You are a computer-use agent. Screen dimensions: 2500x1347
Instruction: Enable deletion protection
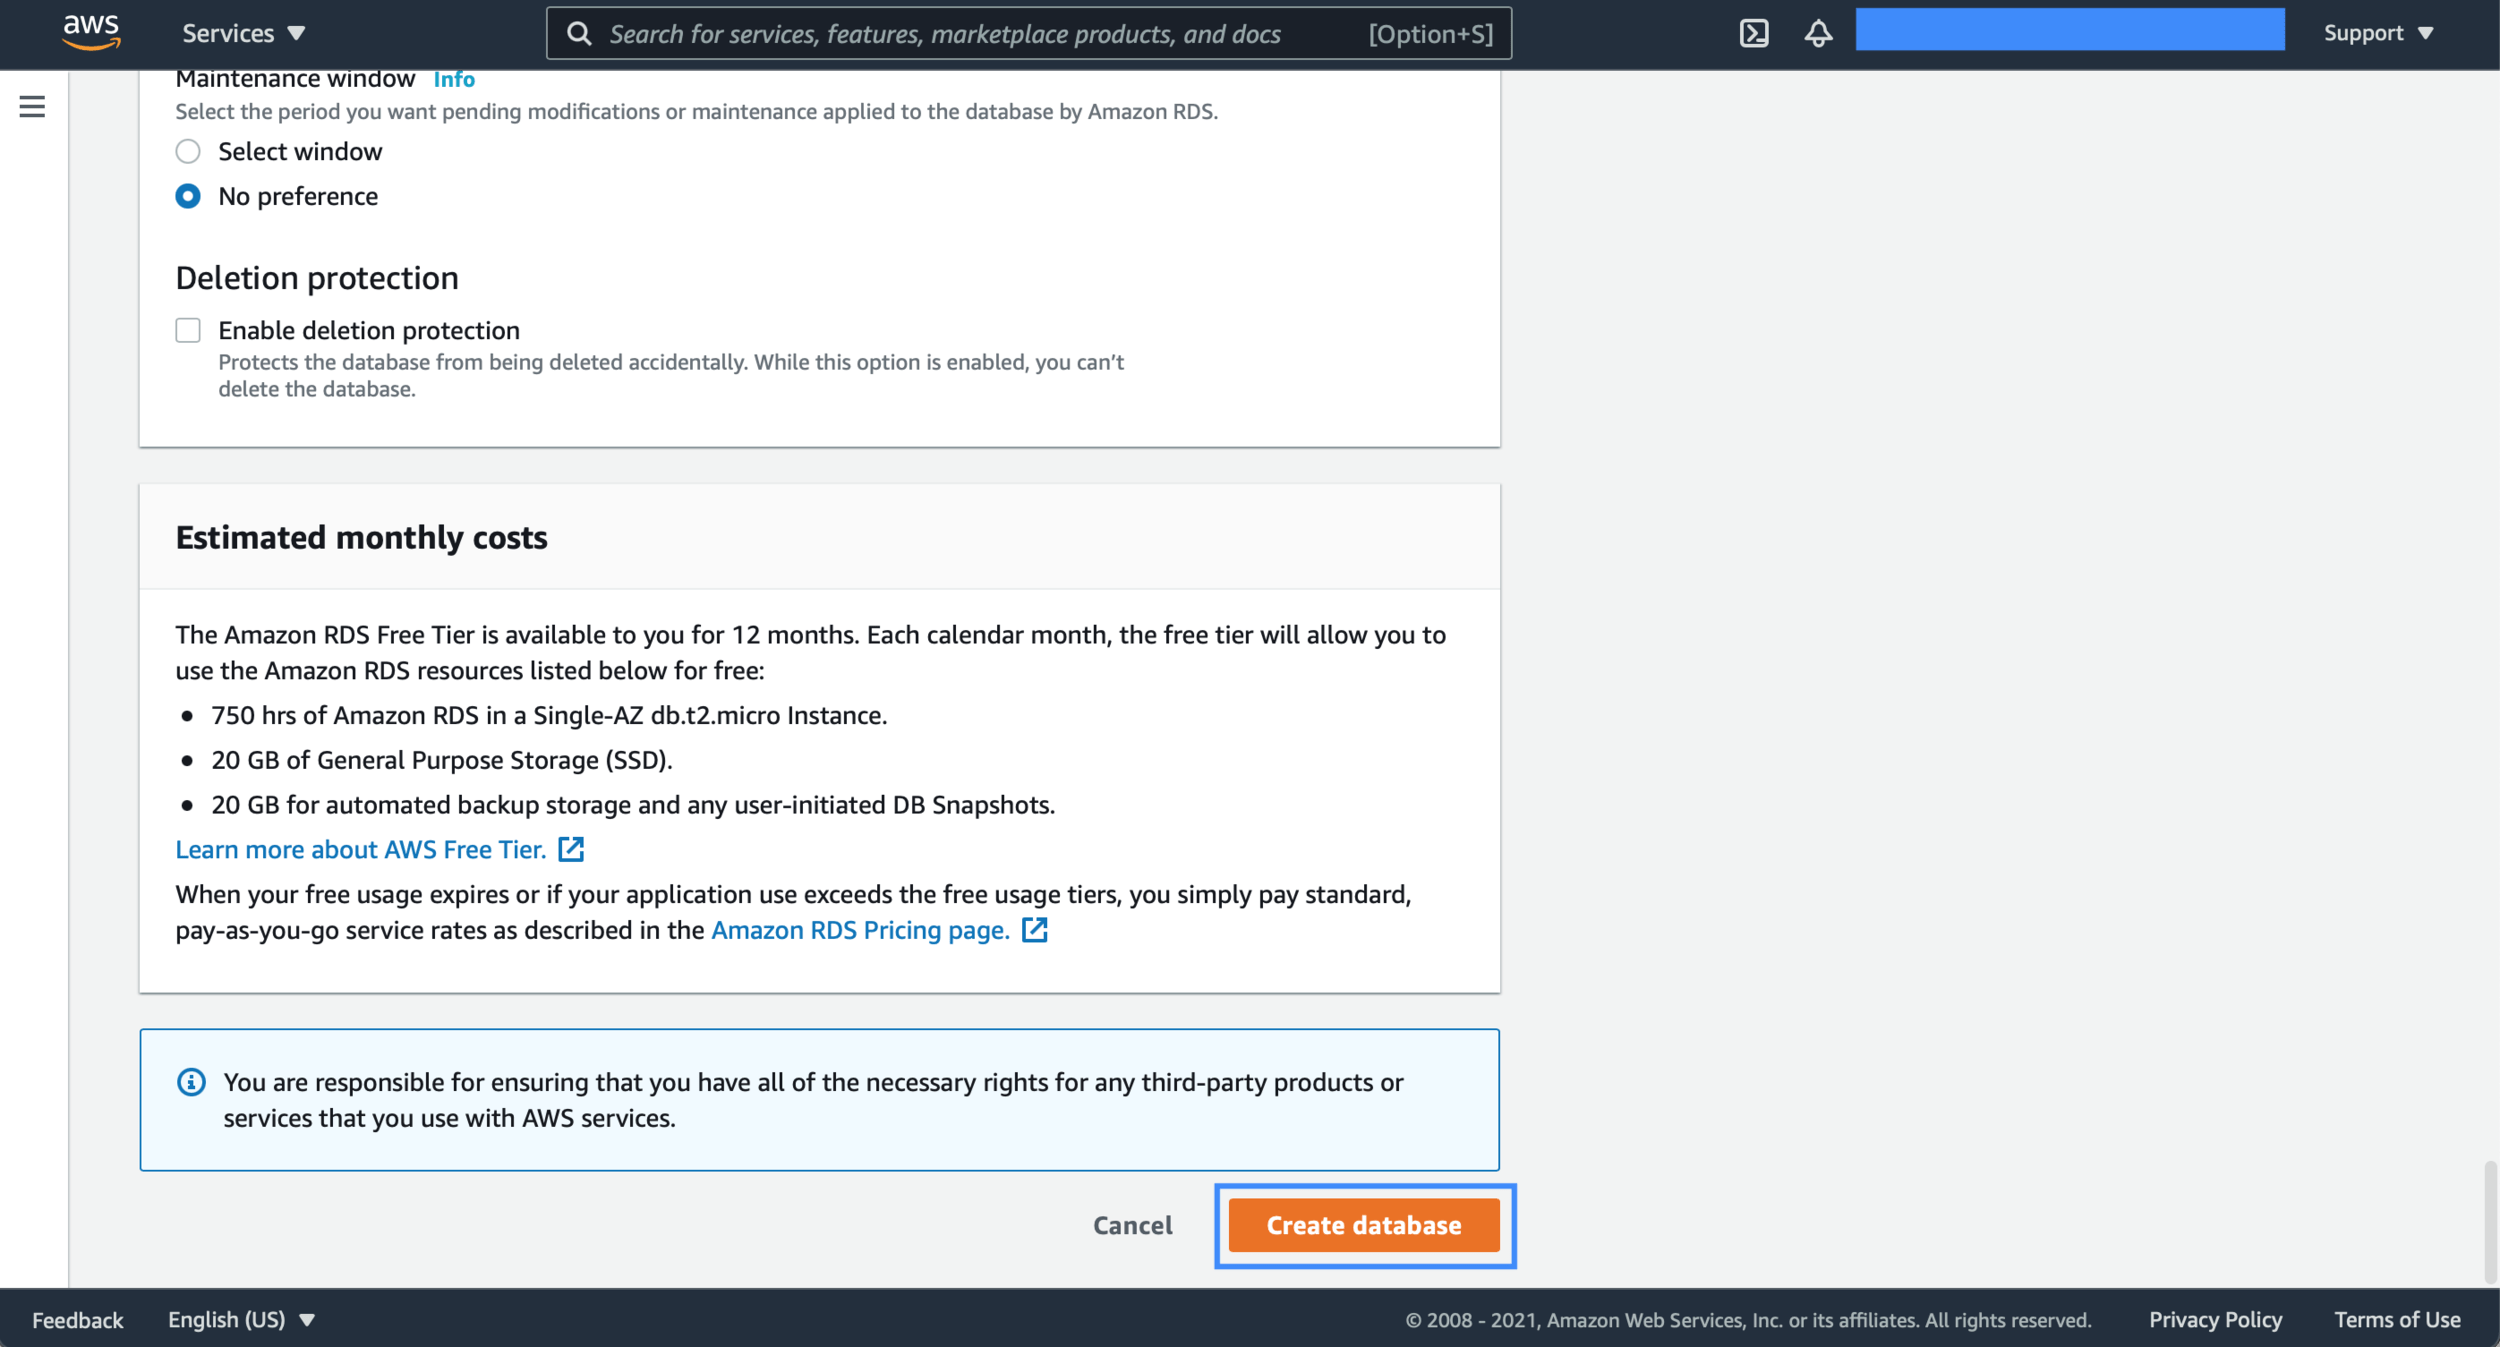pos(188,330)
